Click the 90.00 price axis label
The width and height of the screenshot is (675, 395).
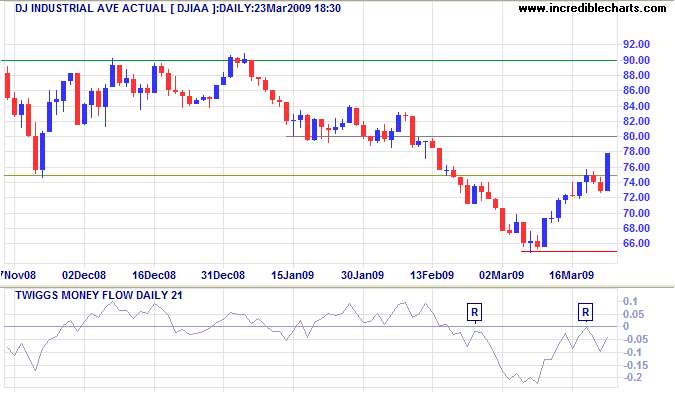[x=636, y=60]
